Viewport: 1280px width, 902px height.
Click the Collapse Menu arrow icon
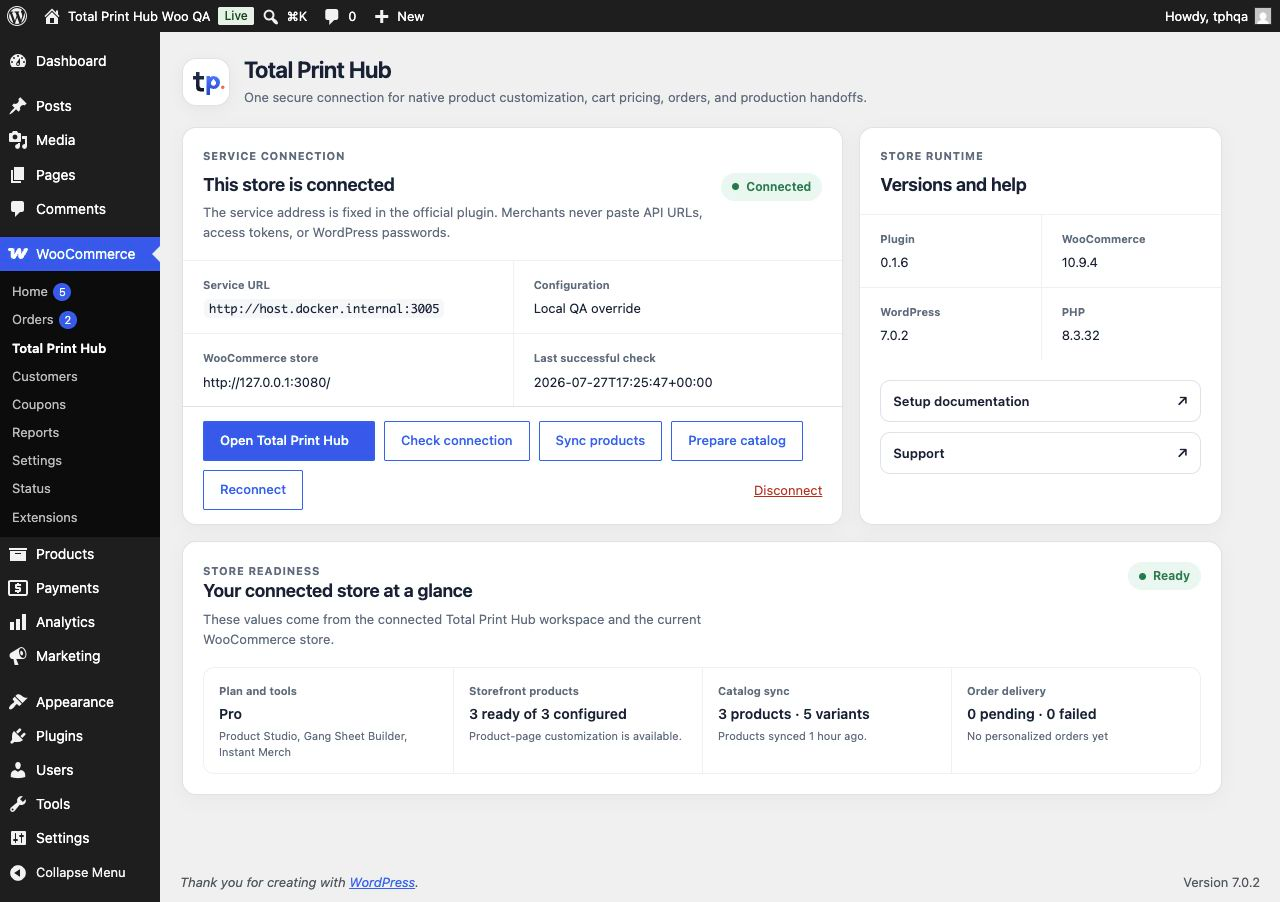click(x=18, y=872)
